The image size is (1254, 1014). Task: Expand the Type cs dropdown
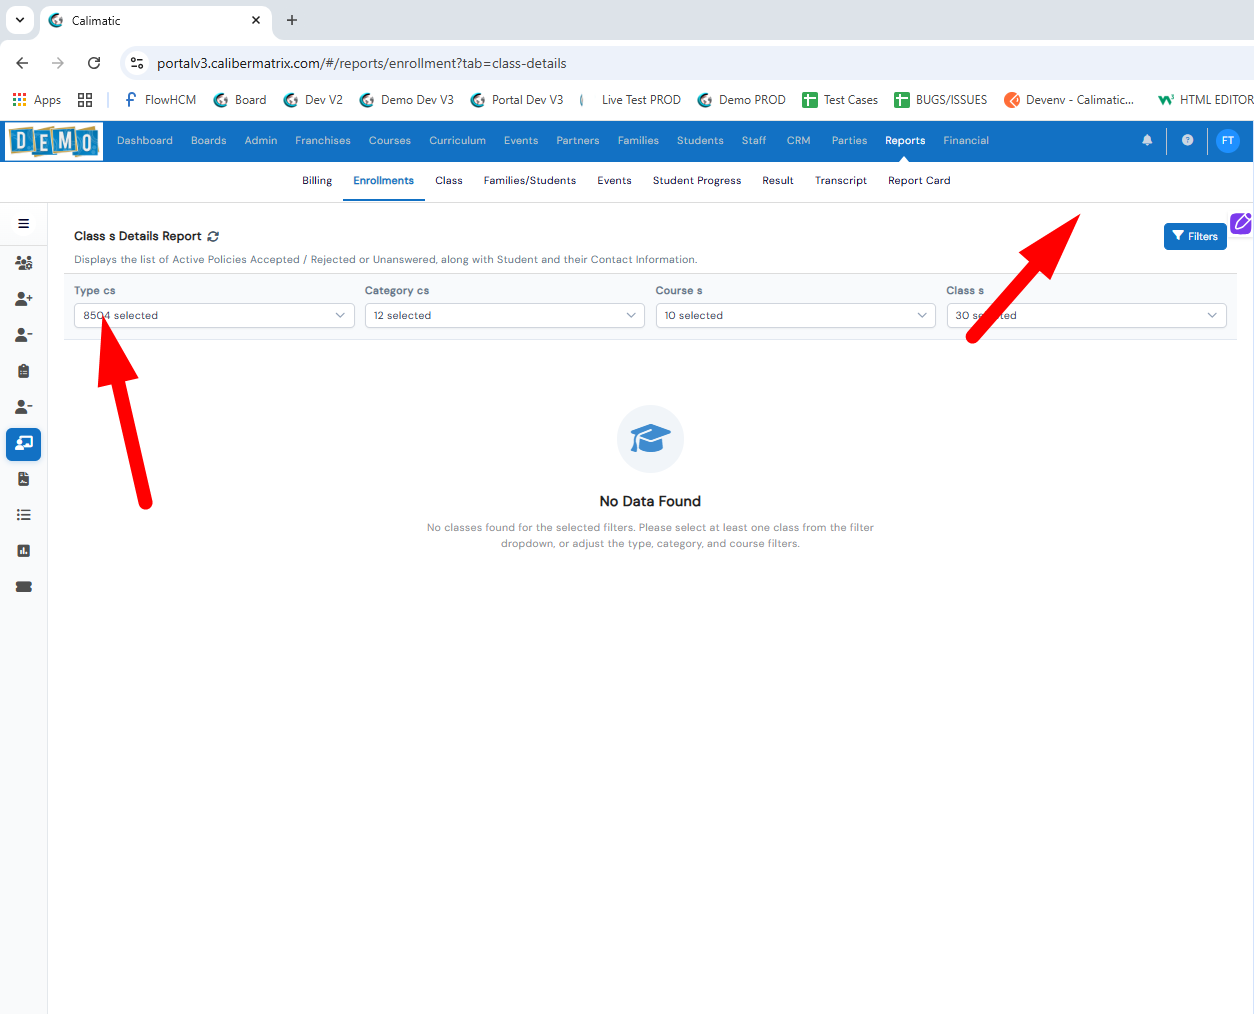tap(214, 316)
